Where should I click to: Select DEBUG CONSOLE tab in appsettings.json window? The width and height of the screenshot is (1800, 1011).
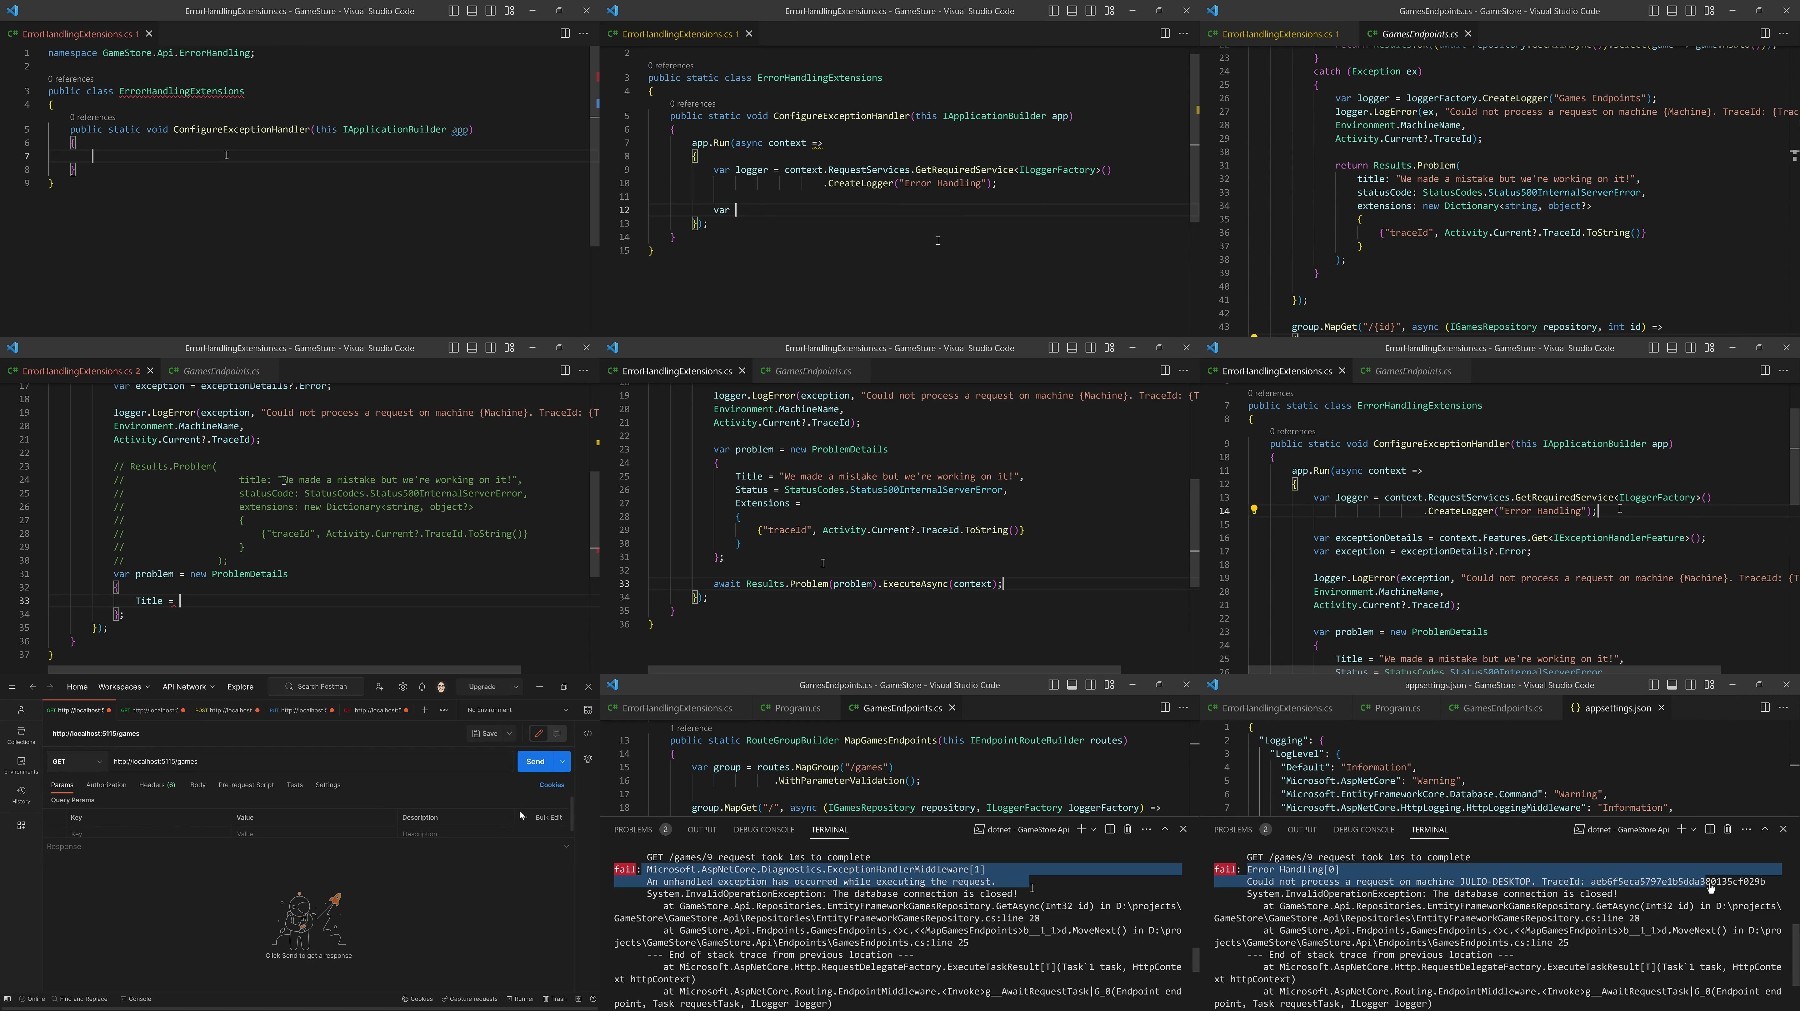point(1364,829)
